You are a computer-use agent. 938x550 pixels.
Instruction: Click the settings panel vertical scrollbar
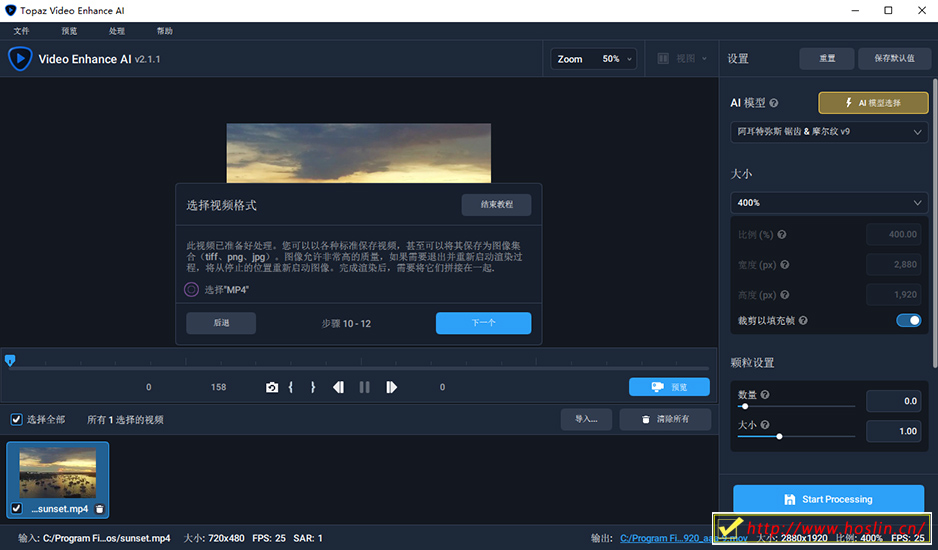click(x=934, y=223)
